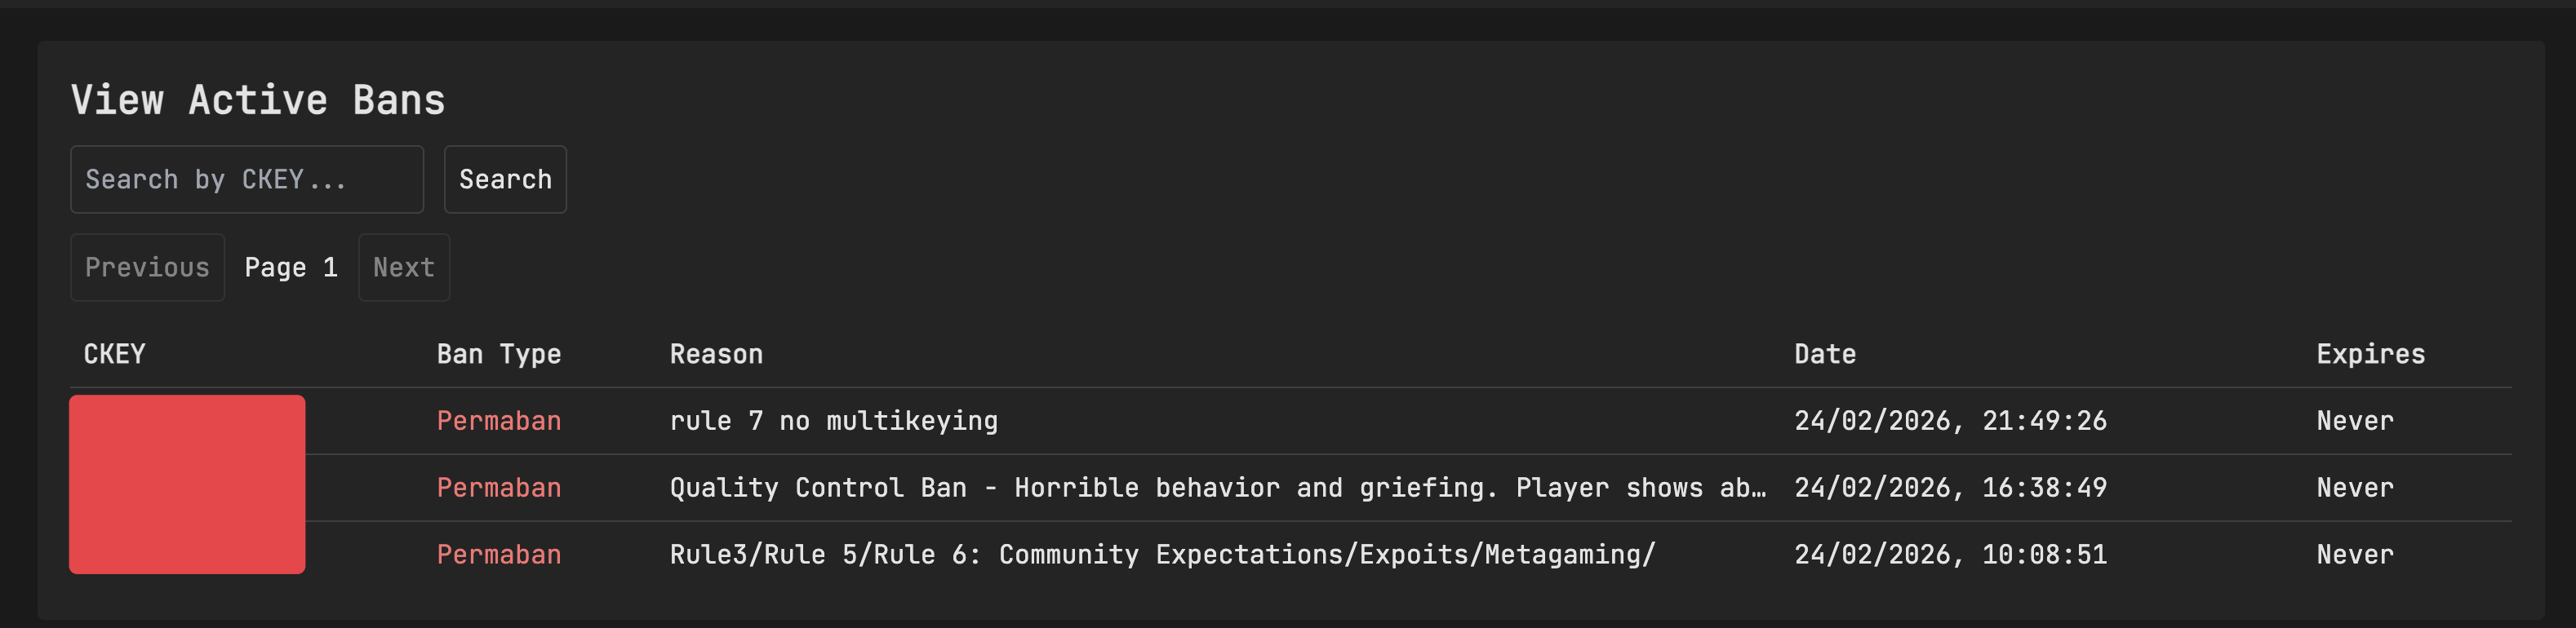The image size is (2576, 628).
Task: Click the Expires column header
Action: (2370, 354)
